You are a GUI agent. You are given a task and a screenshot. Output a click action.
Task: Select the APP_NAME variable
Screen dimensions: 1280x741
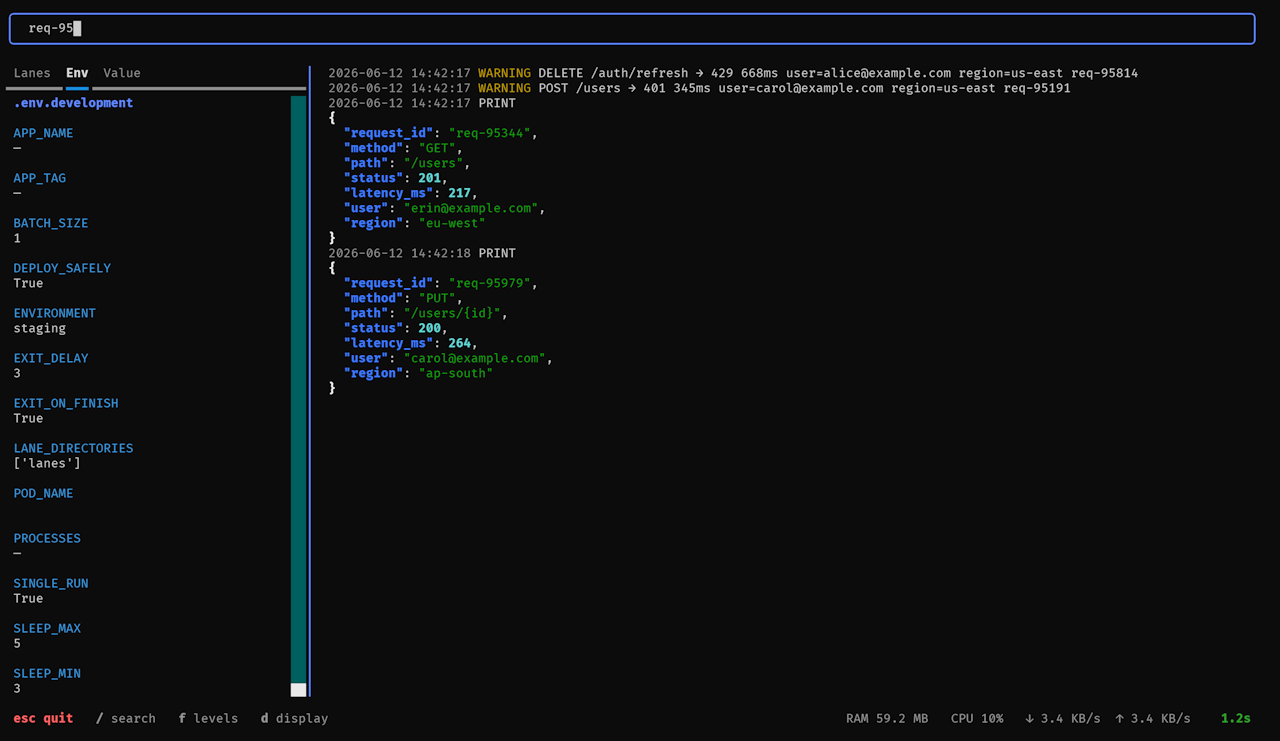click(43, 133)
